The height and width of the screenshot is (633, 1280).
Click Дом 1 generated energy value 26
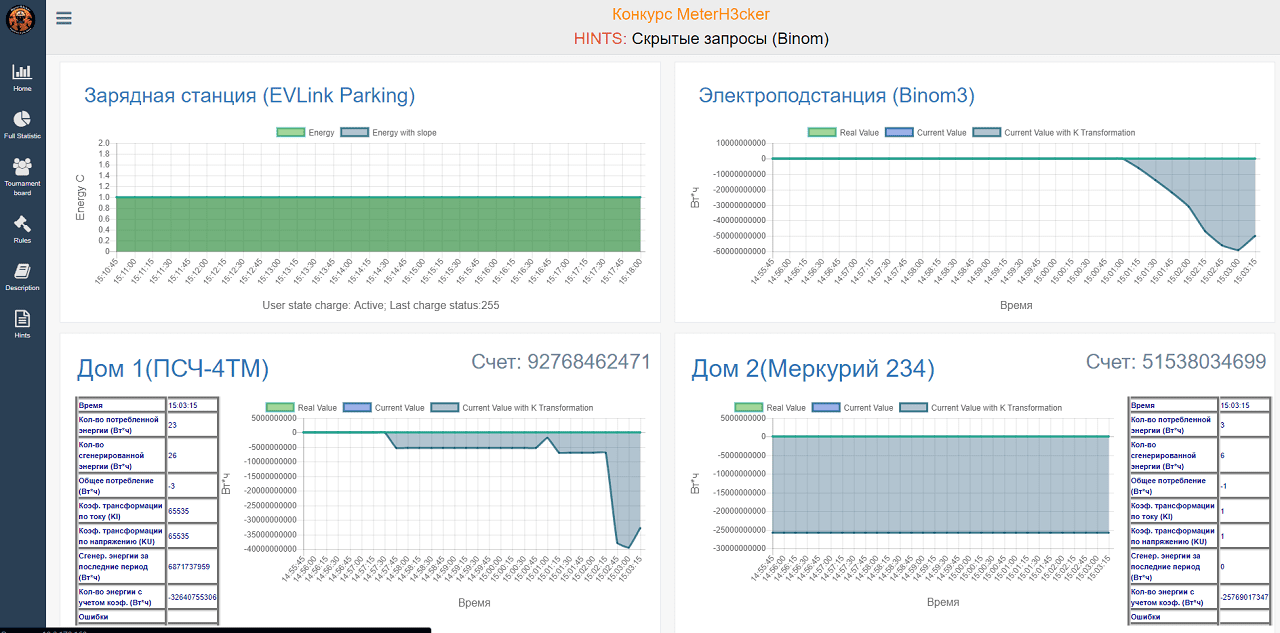click(x=191, y=455)
